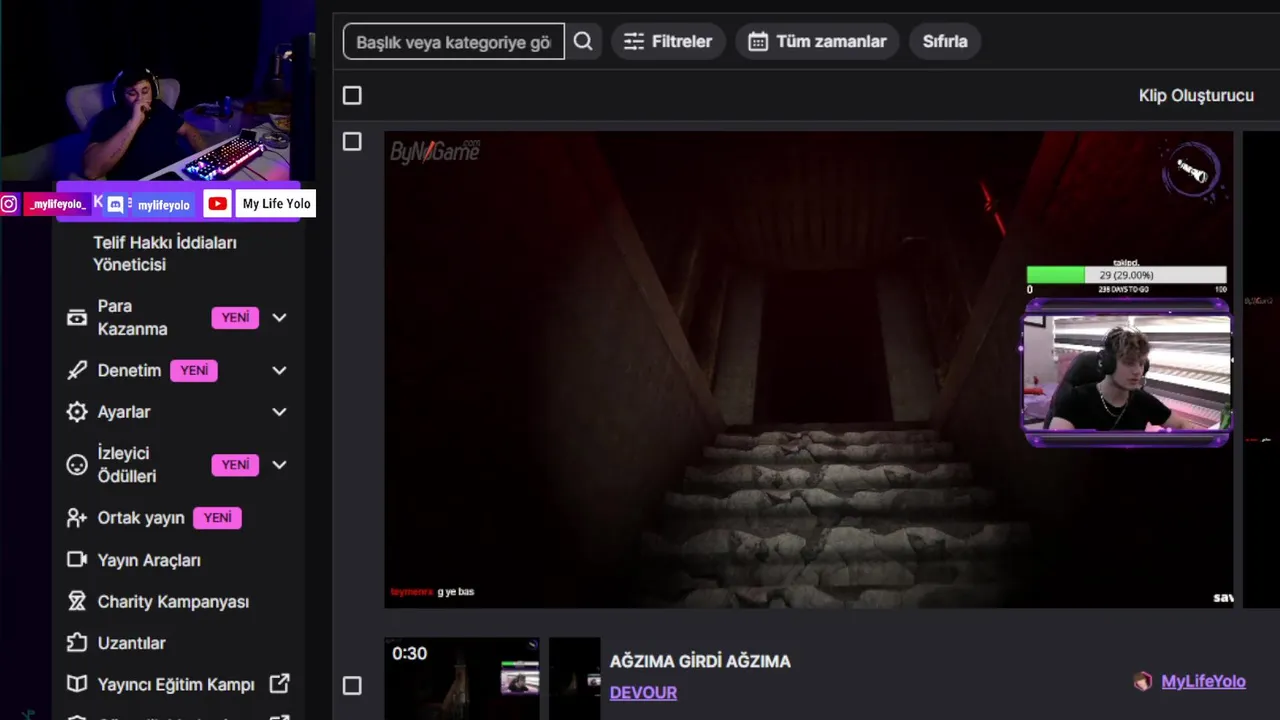1280x720 pixels.
Task: Open Klip Oluşturucu column header
Action: (1196, 95)
